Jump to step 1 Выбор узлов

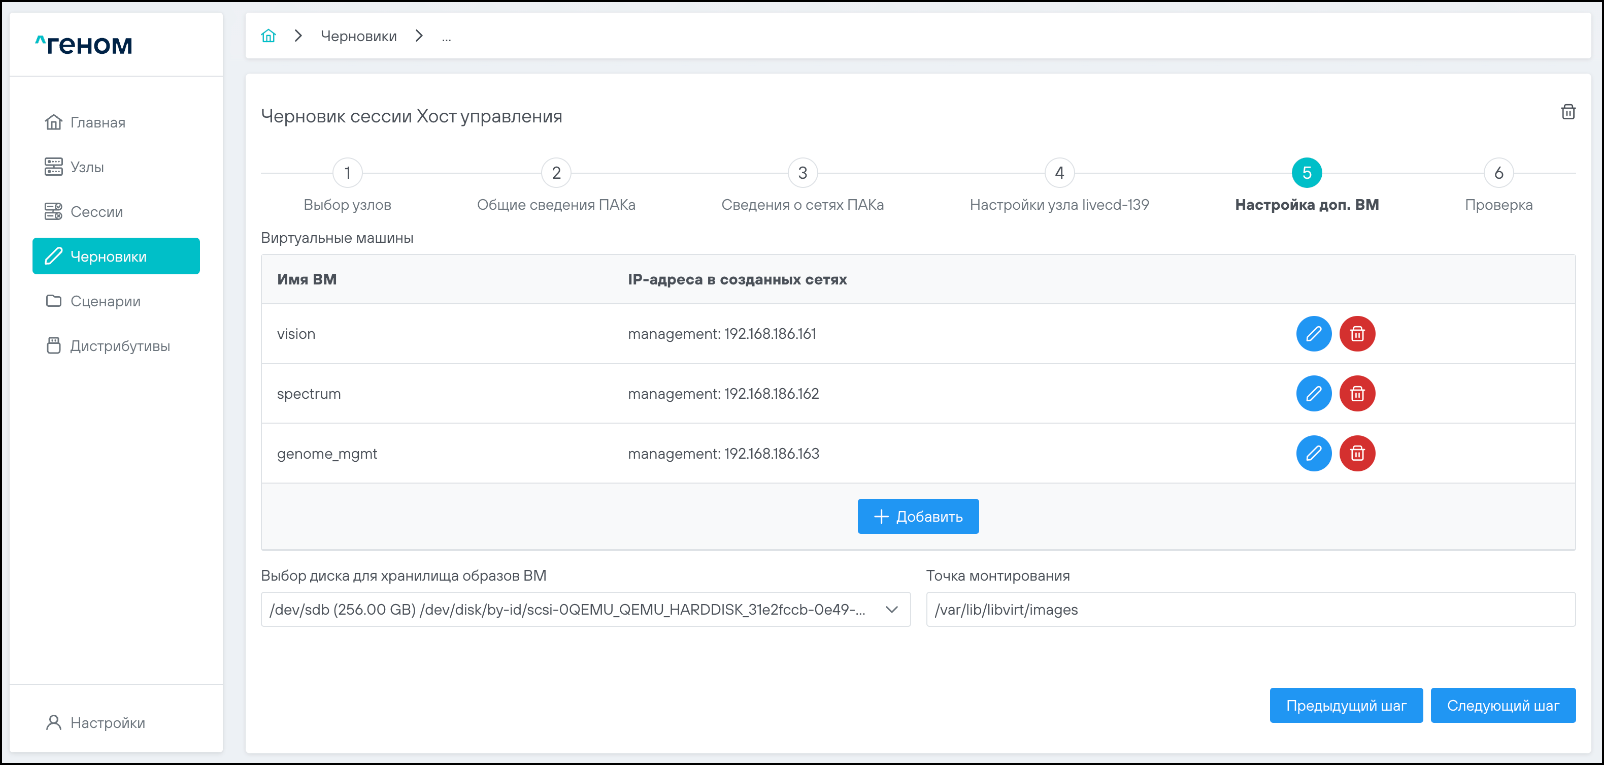point(347,173)
